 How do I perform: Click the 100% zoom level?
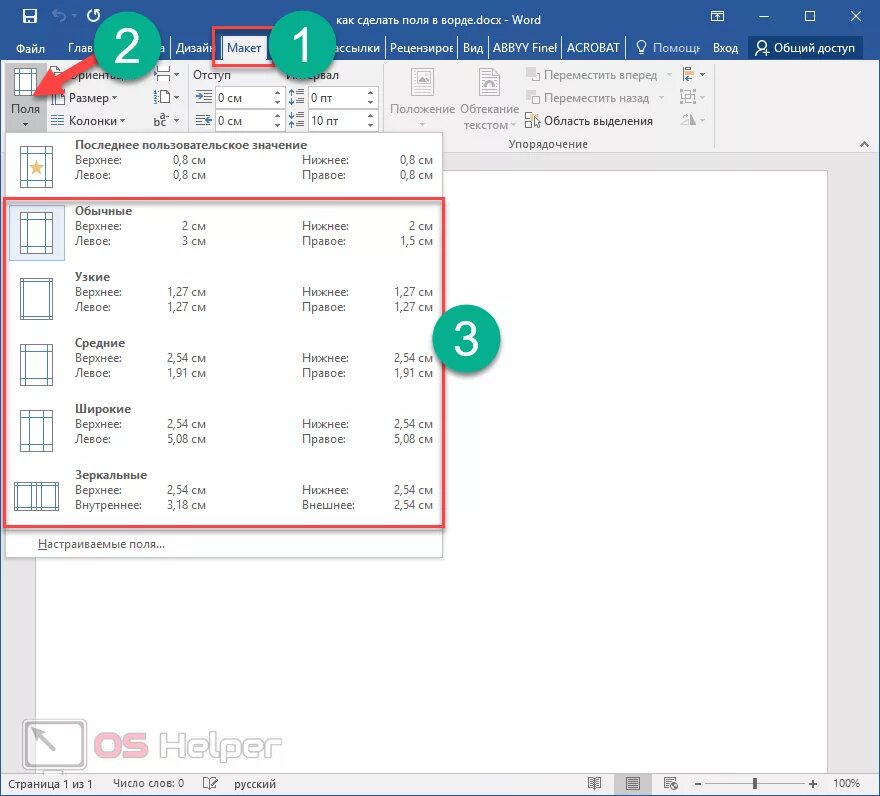[846, 783]
